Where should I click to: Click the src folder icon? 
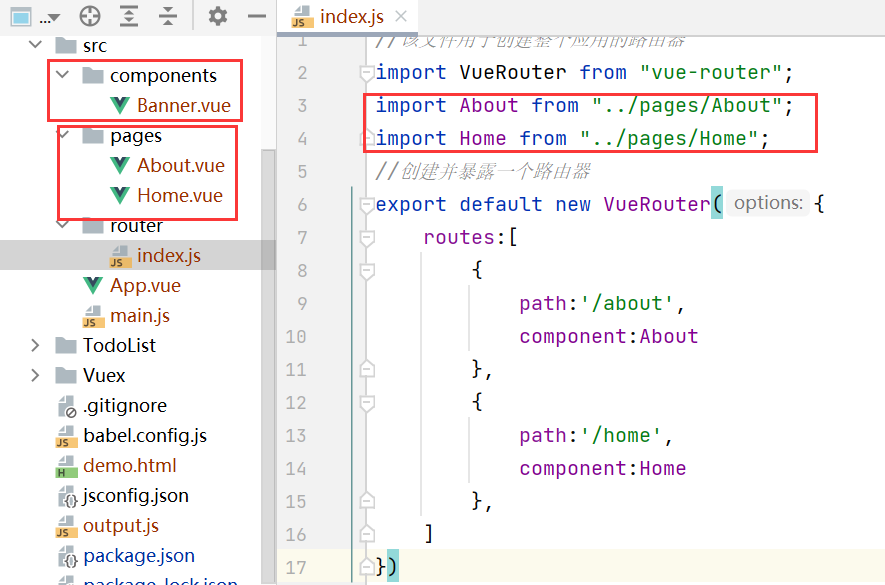point(65,45)
